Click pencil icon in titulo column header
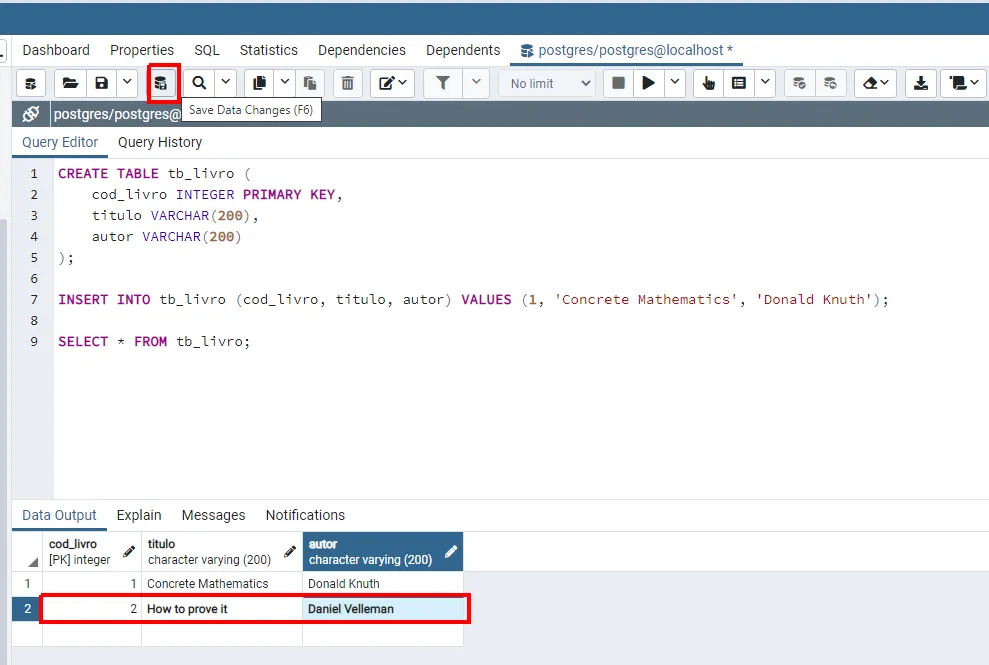The width and height of the screenshot is (989, 665). click(290, 551)
